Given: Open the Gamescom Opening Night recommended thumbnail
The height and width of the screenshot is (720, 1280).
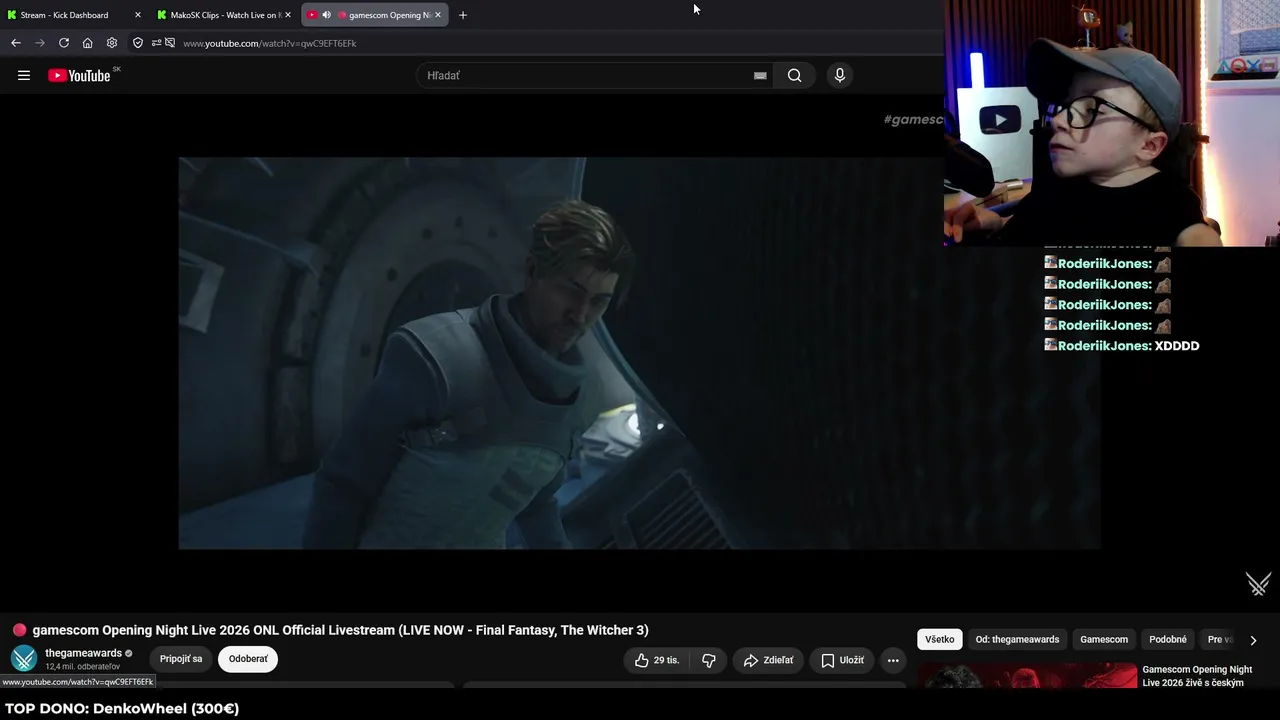Looking at the screenshot, I should click(1027, 677).
